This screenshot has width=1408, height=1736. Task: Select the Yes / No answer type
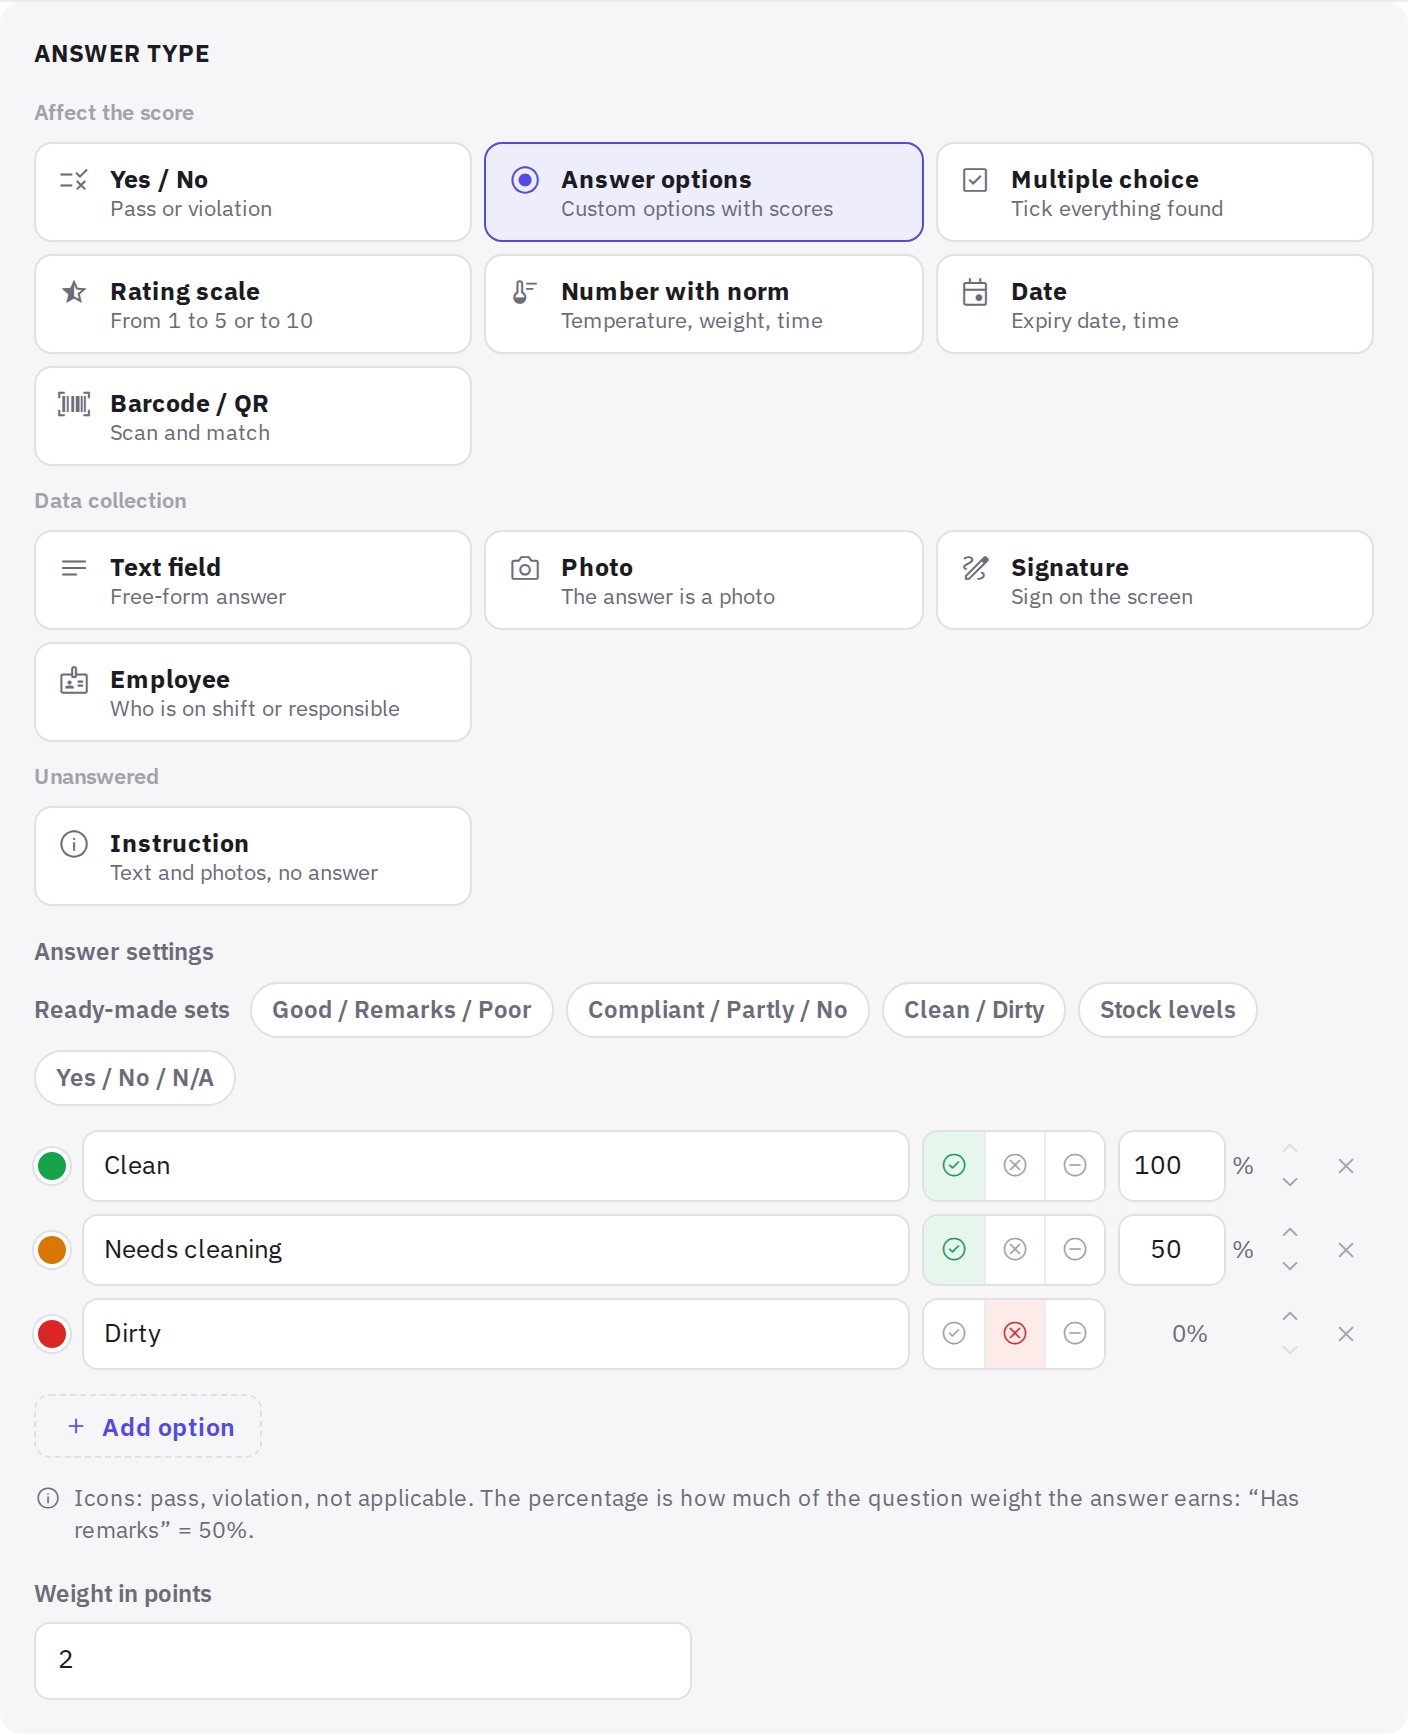pos(253,192)
